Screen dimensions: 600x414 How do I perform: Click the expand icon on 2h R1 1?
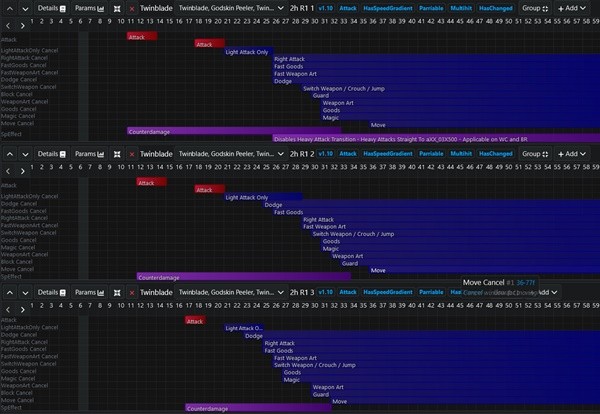(115, 8)
